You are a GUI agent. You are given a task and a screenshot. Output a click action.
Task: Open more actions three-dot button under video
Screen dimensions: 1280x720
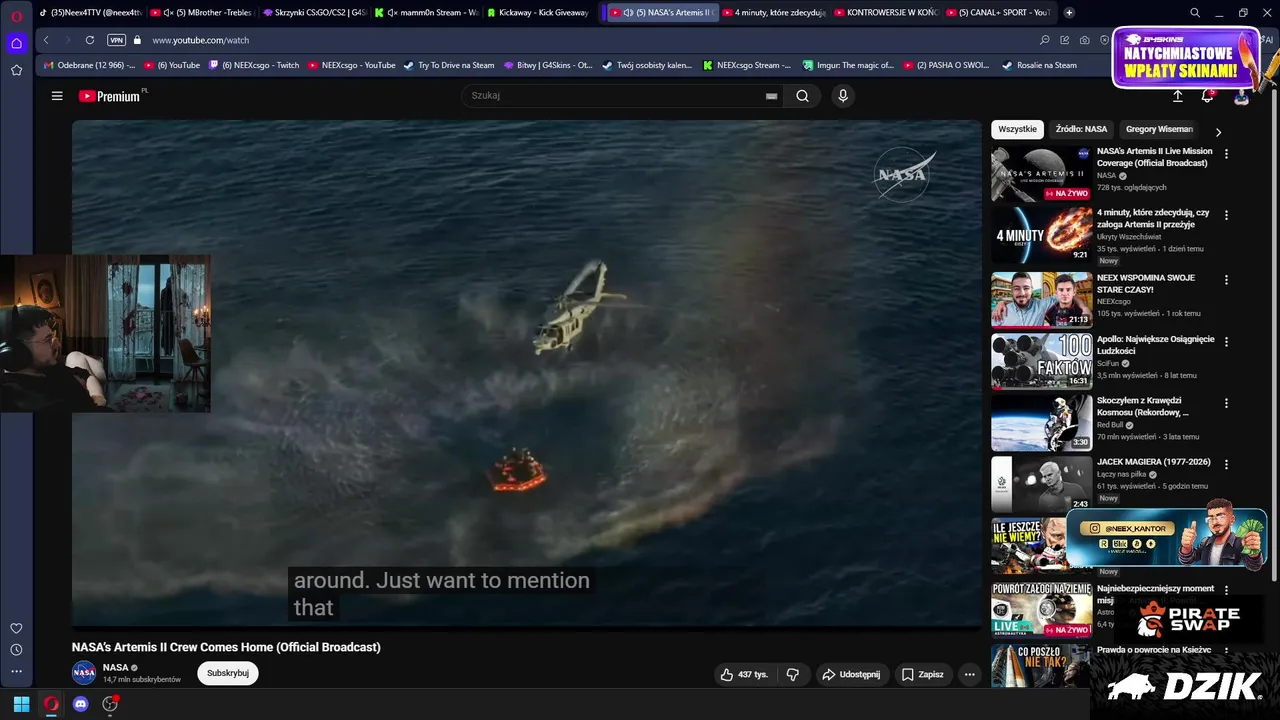click(x=969, y=674)
